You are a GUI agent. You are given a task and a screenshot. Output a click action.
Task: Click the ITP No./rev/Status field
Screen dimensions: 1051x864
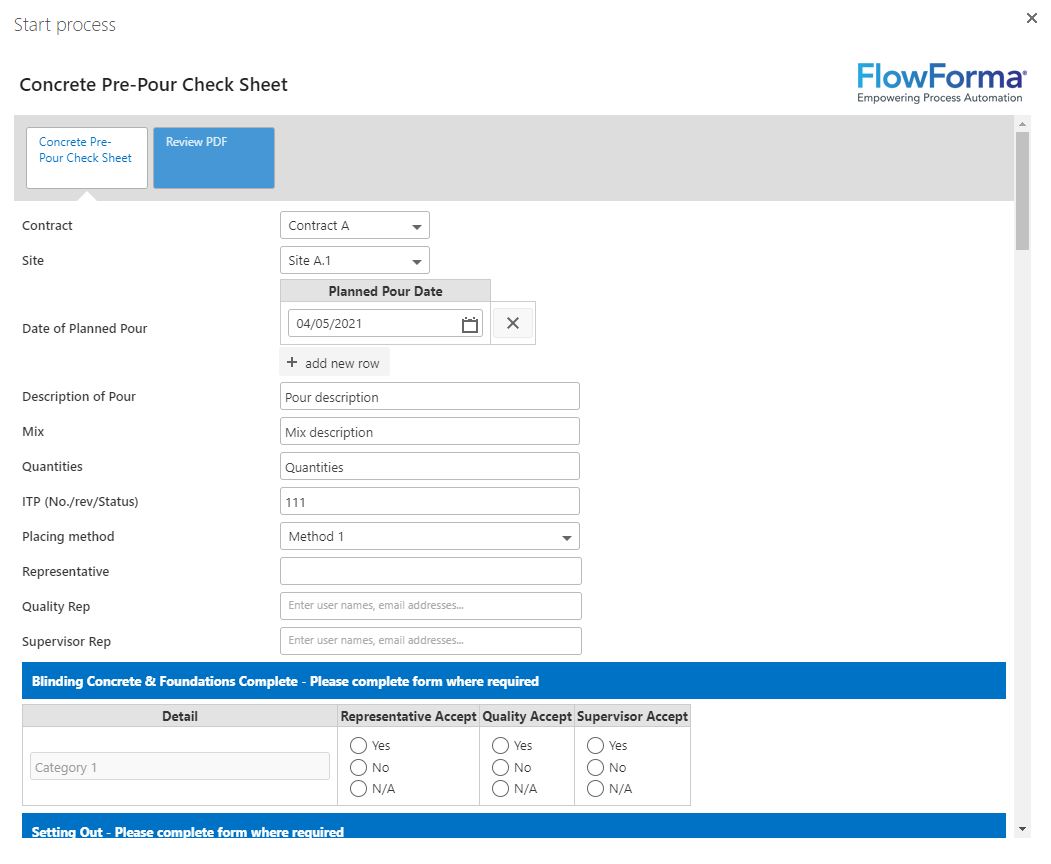[x=430, y=501]
